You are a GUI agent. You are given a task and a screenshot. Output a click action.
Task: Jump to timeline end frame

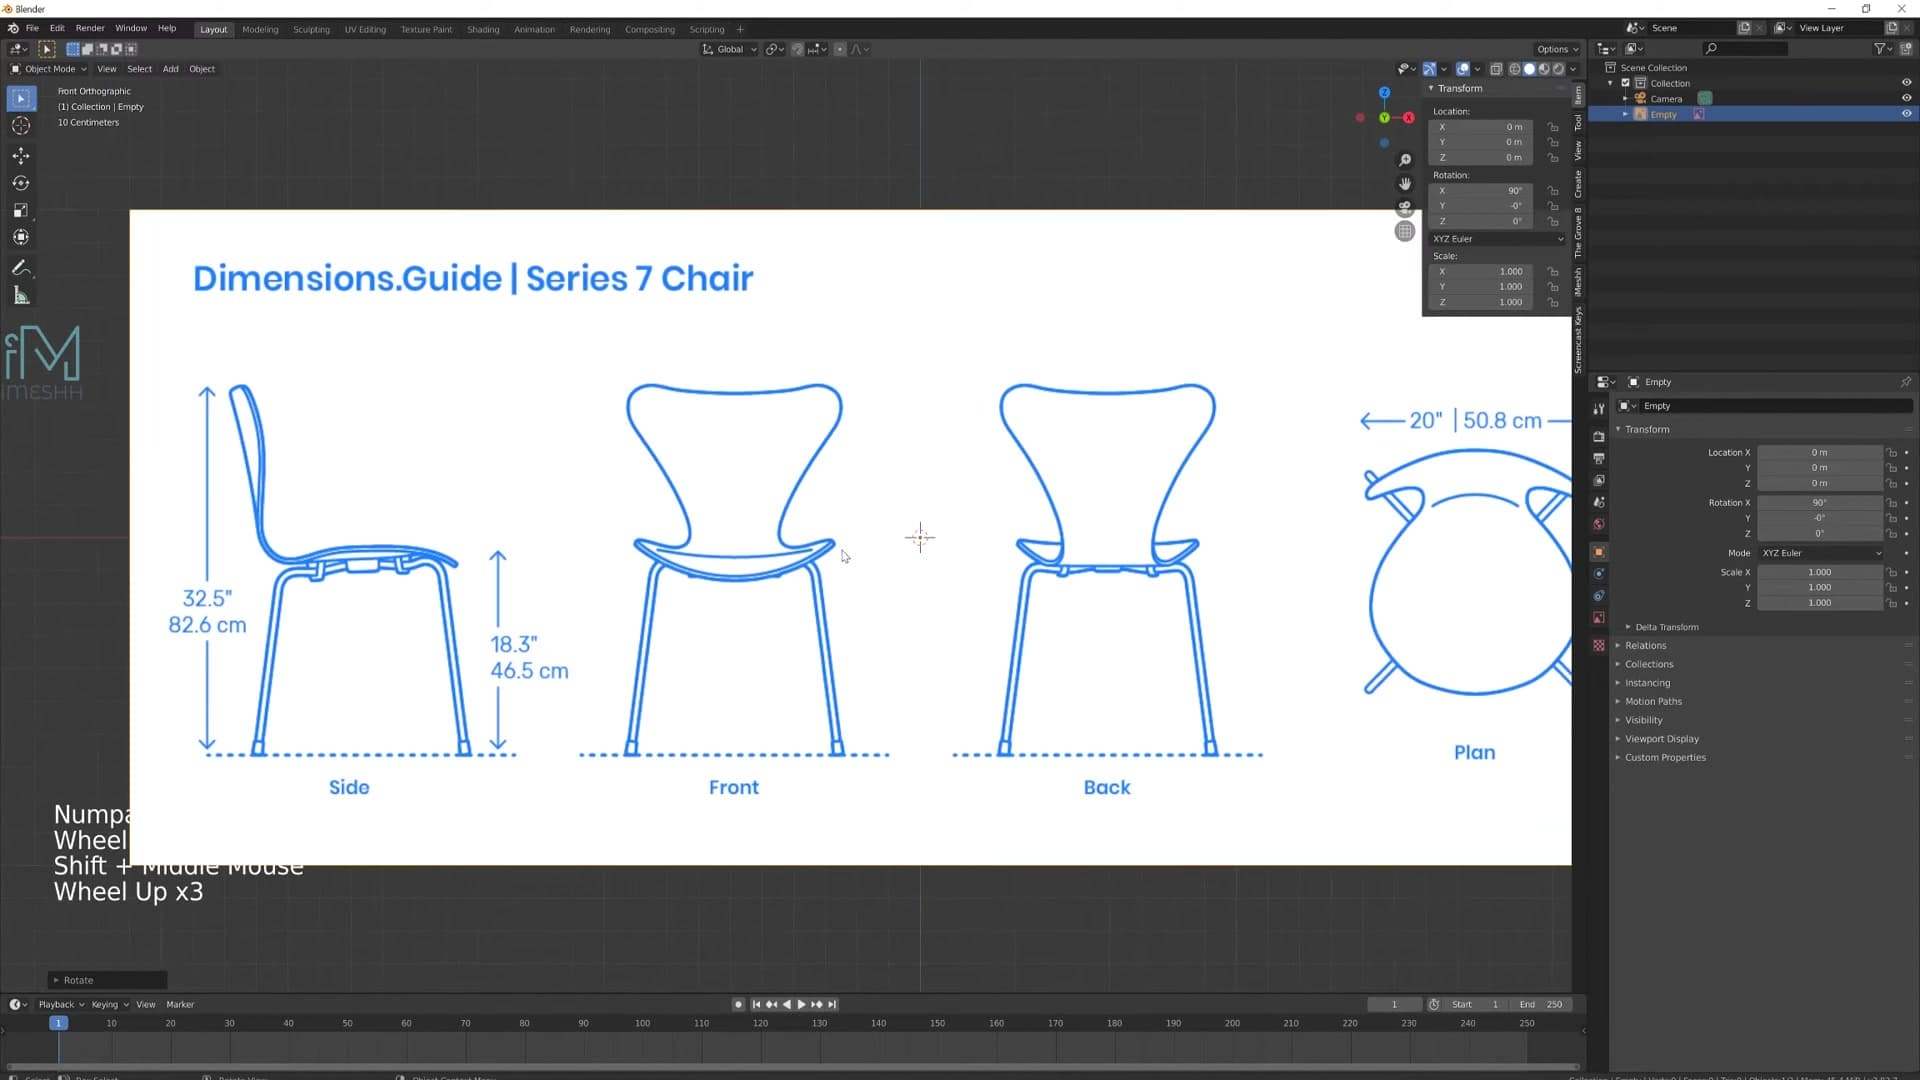click(832, 1004)
